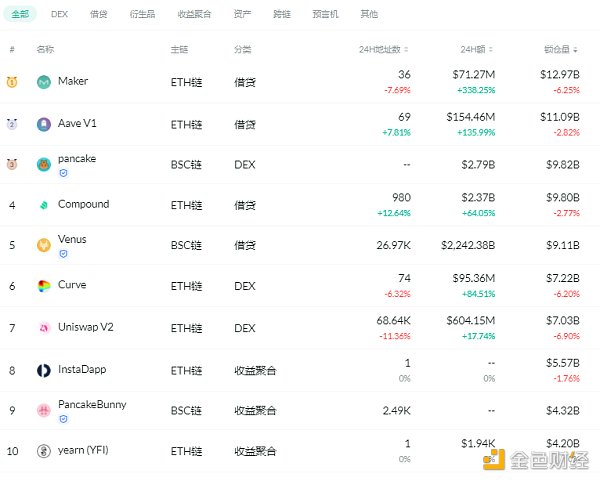This screenshot has height=481, width=600.
Task: Click the bronze rank 3 medal icon
Action: (12, 164)
